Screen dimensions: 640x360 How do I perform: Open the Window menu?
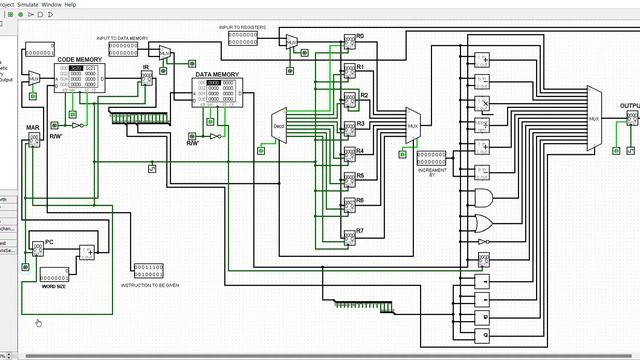(51, 4)
